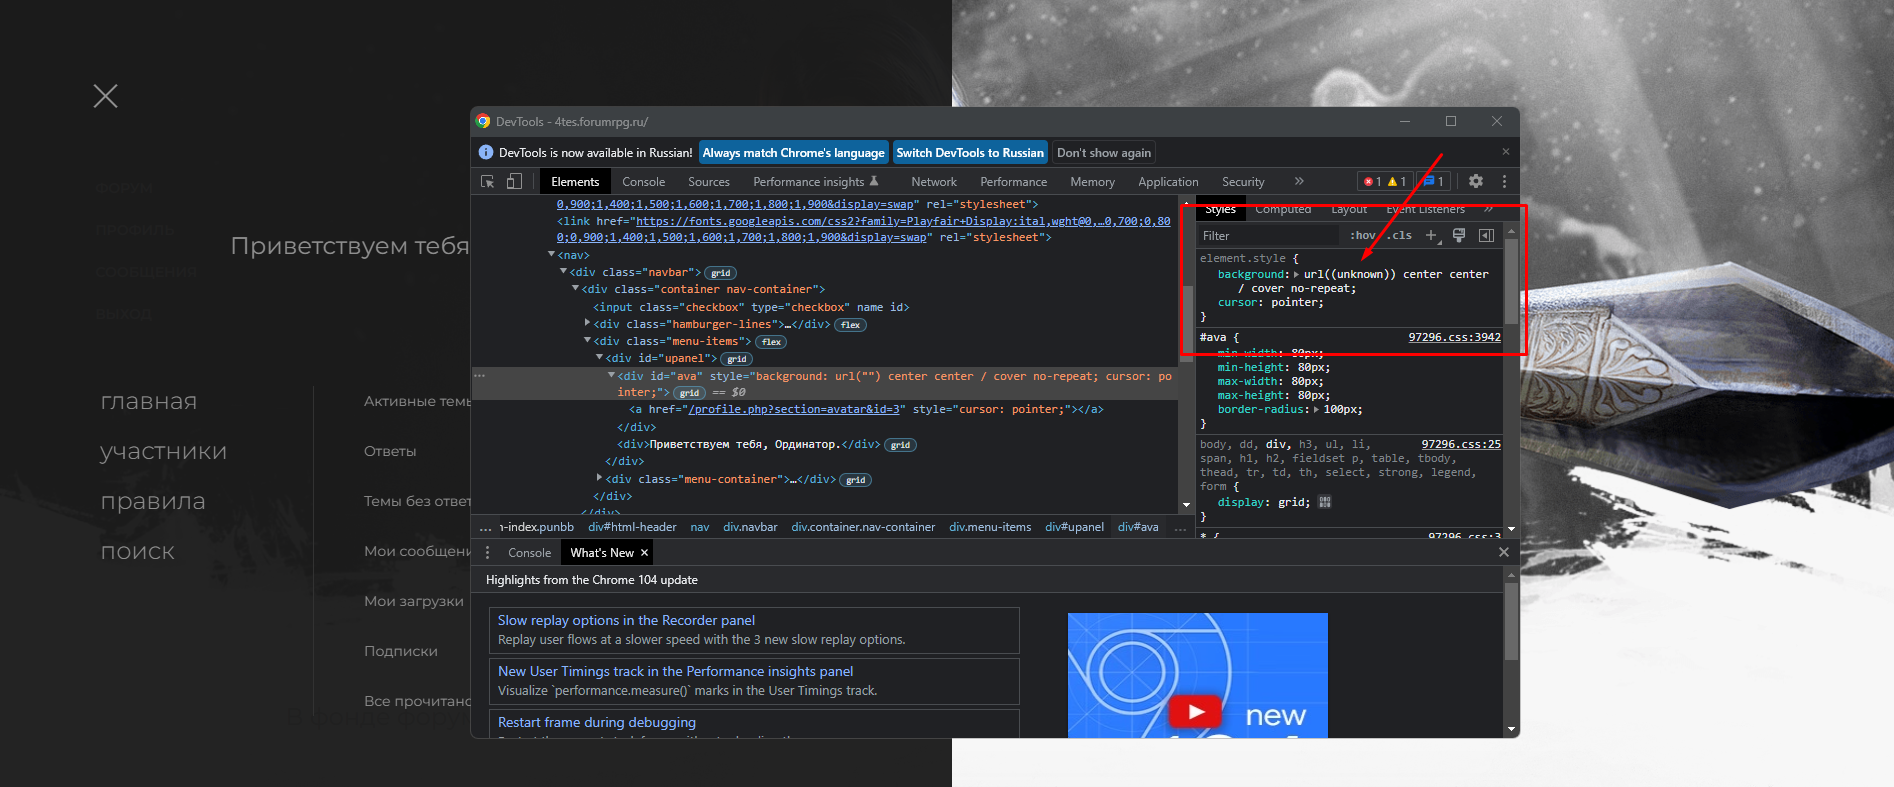1894x787 pixels.
Task: Toggle the .cls class editor
Action: tap(1400, 235)
